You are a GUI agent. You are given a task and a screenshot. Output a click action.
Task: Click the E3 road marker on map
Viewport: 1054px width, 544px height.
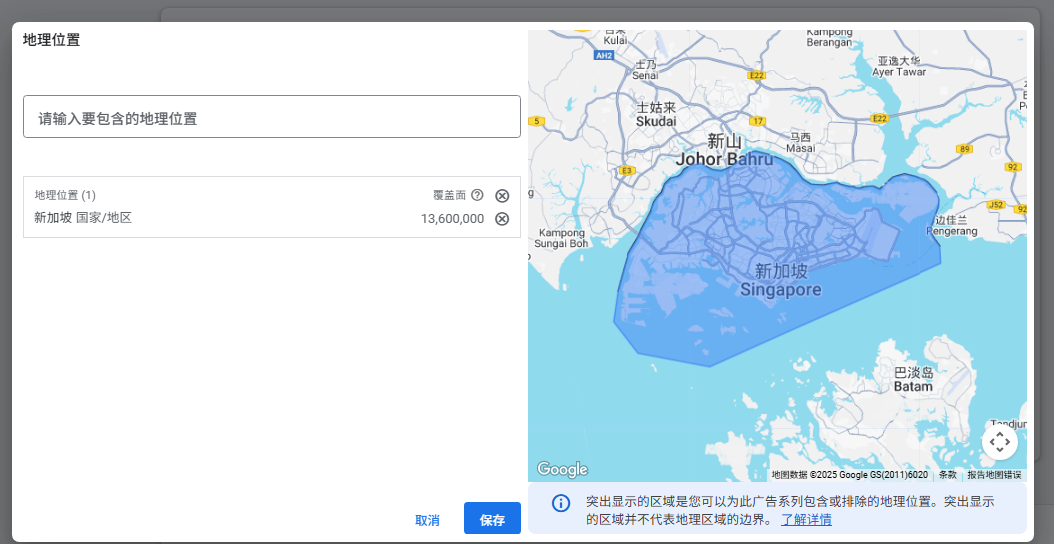(x=627, y=171)
